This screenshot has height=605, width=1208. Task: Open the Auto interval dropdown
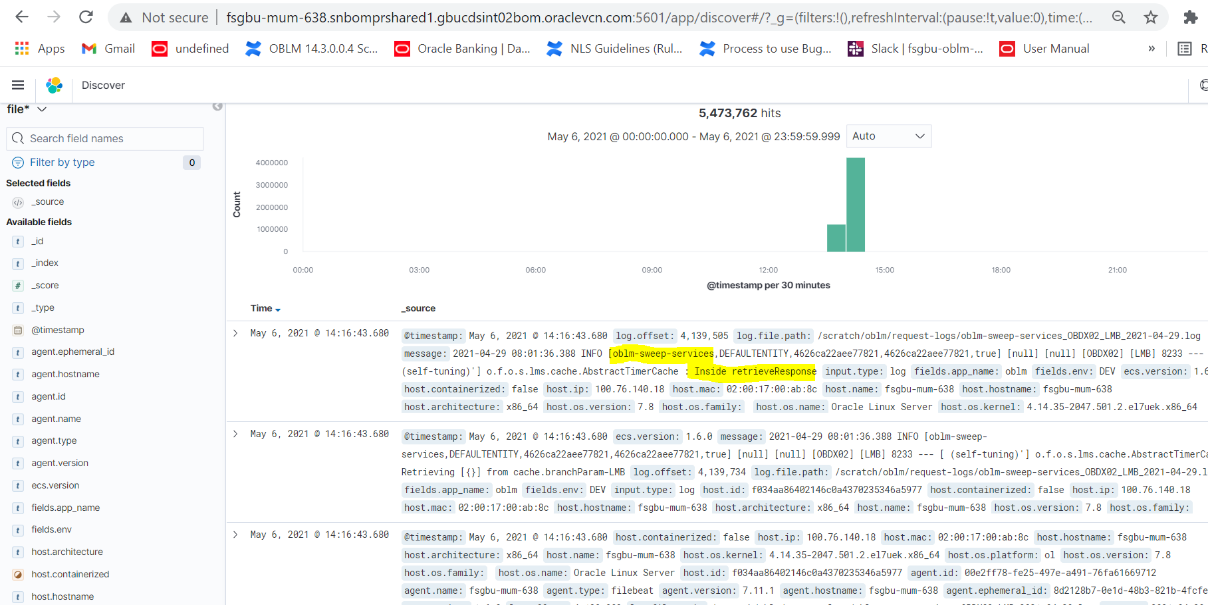888,136
